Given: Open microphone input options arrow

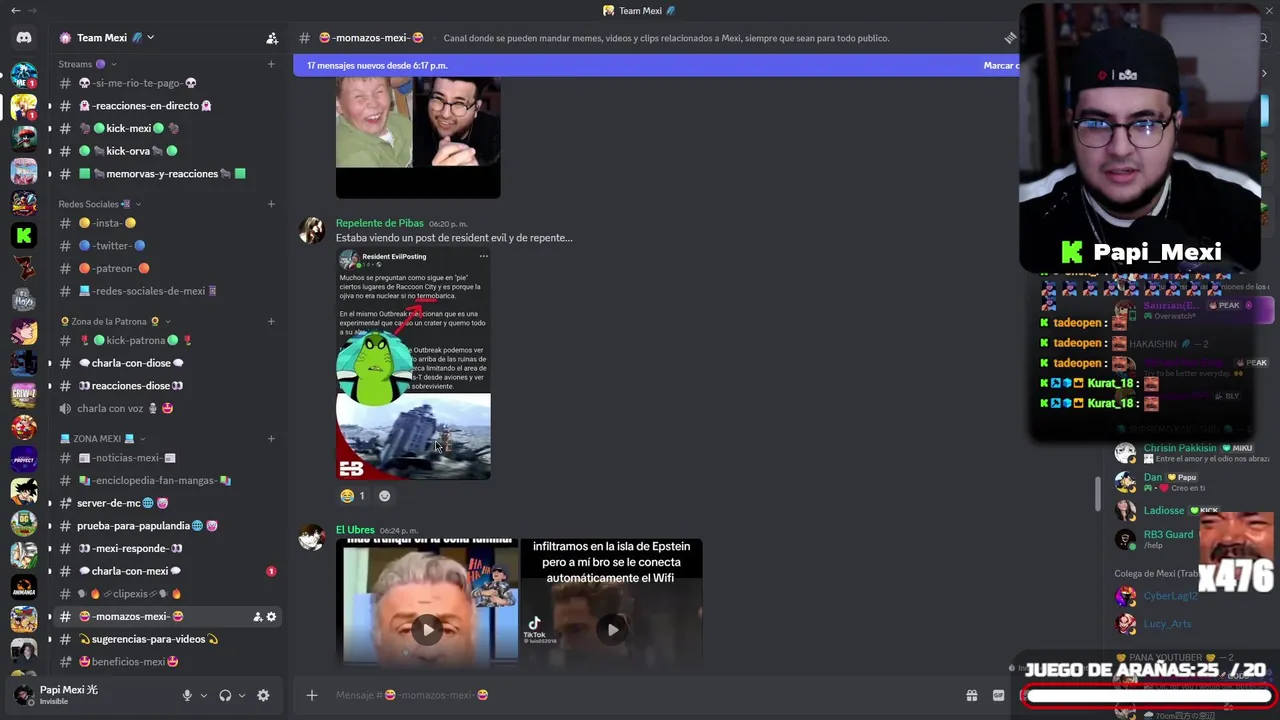Looking at the screenshot, I should click(204, 695).
